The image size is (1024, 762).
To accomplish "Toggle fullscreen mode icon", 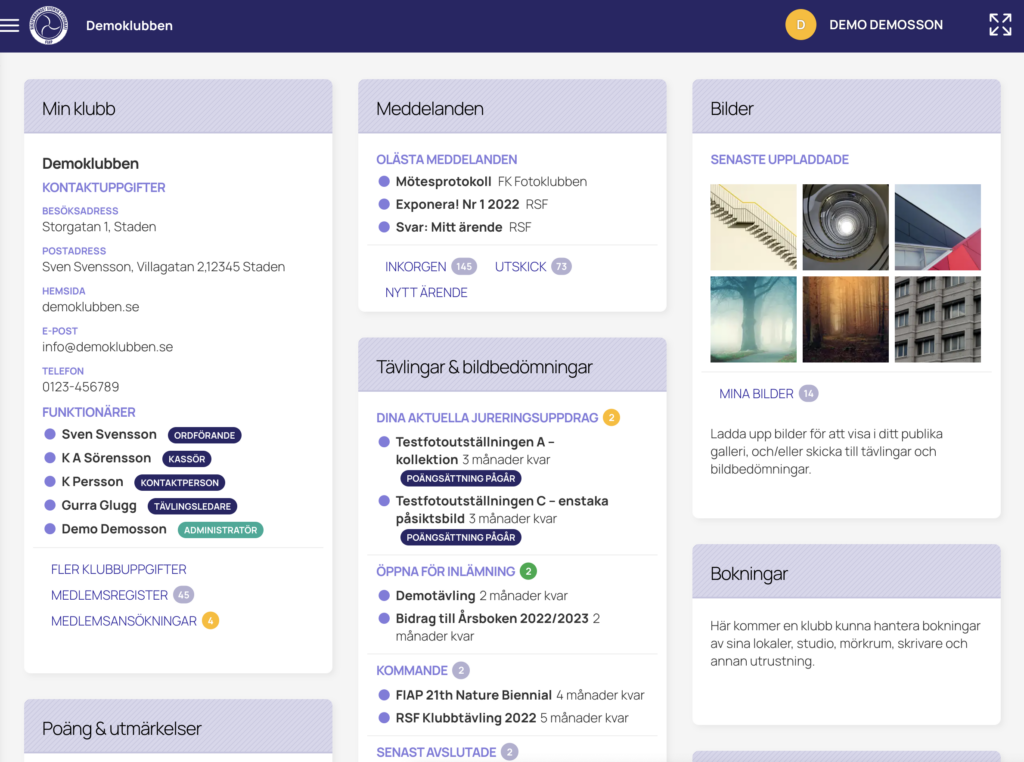I will pyautogui.click(x=1000, y=25).
